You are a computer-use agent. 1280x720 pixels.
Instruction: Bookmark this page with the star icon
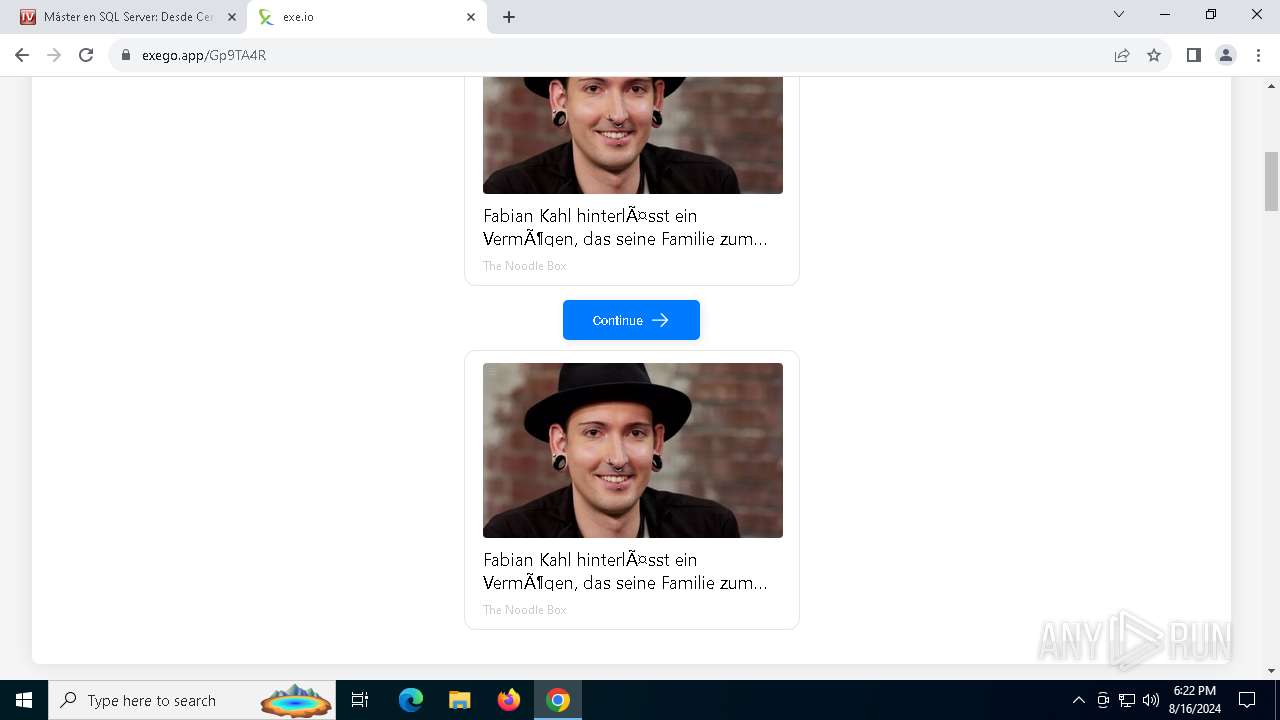tap(1154, 55)
